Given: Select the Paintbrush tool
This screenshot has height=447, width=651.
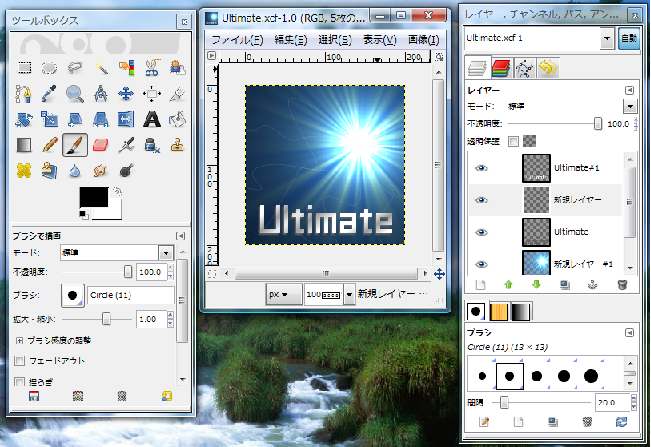Looking at the screenshot, I should pos(75,145).
